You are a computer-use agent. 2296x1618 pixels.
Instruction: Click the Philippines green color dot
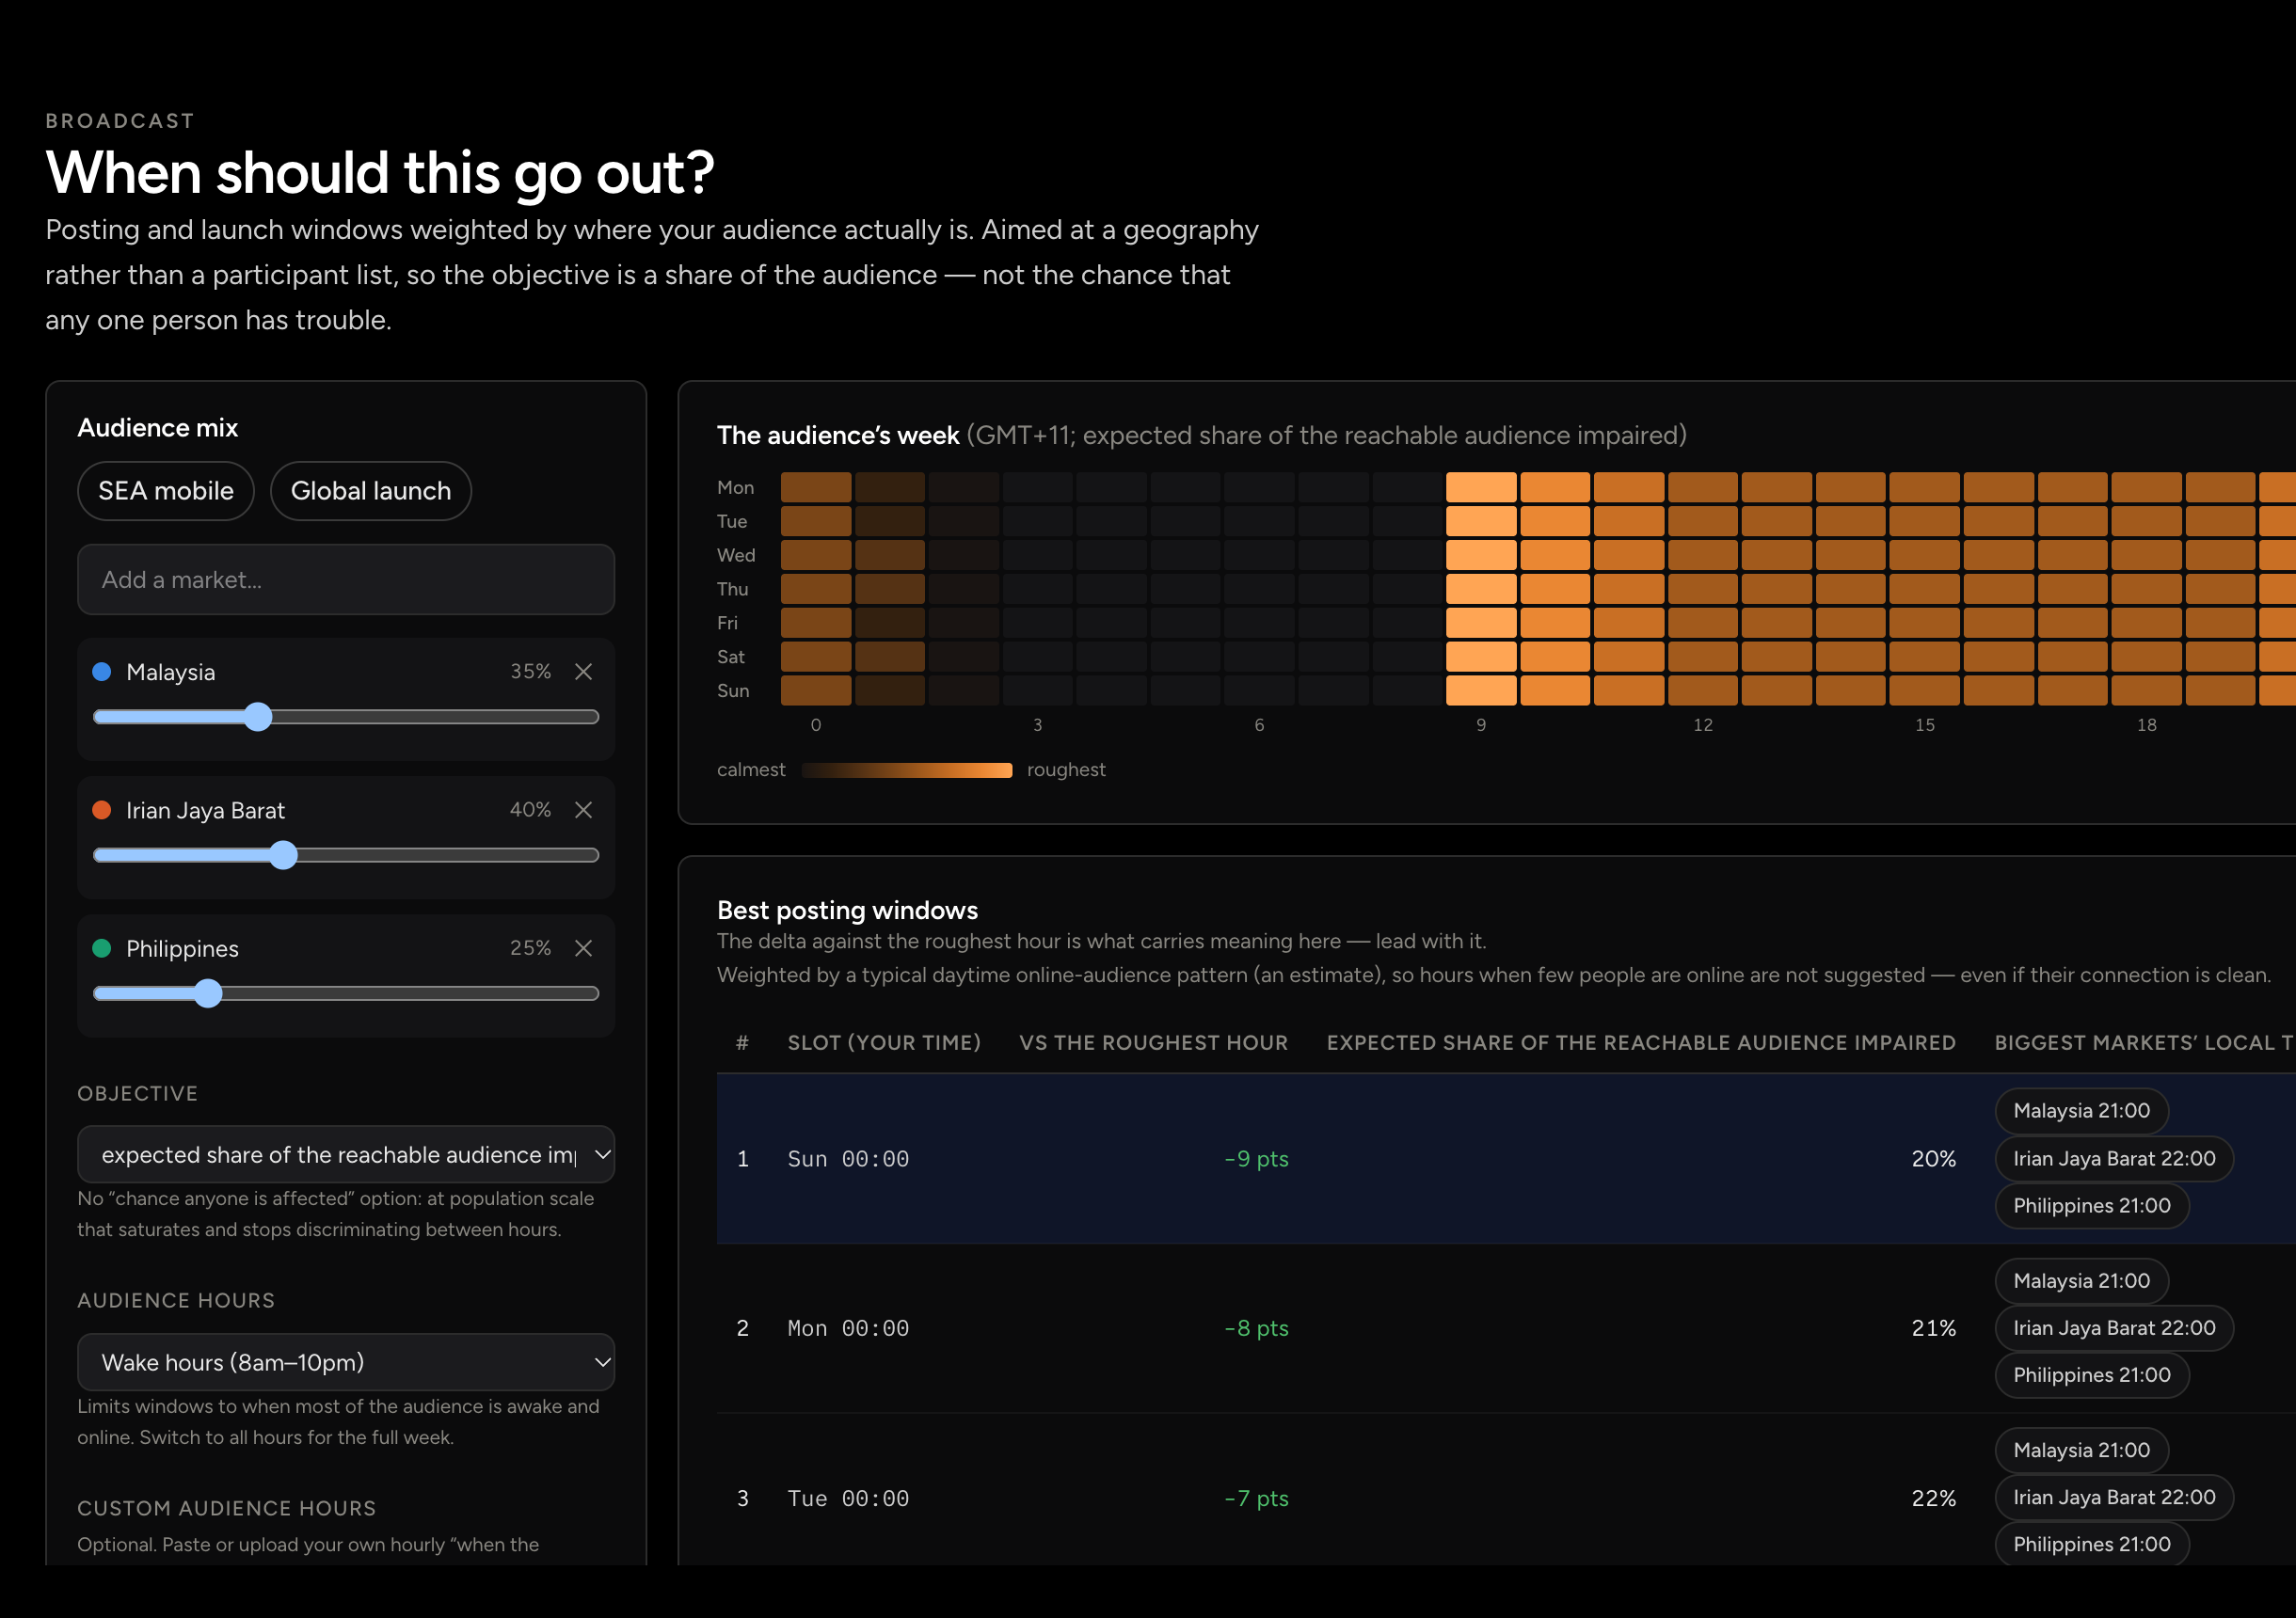click(x=102, y=948)
